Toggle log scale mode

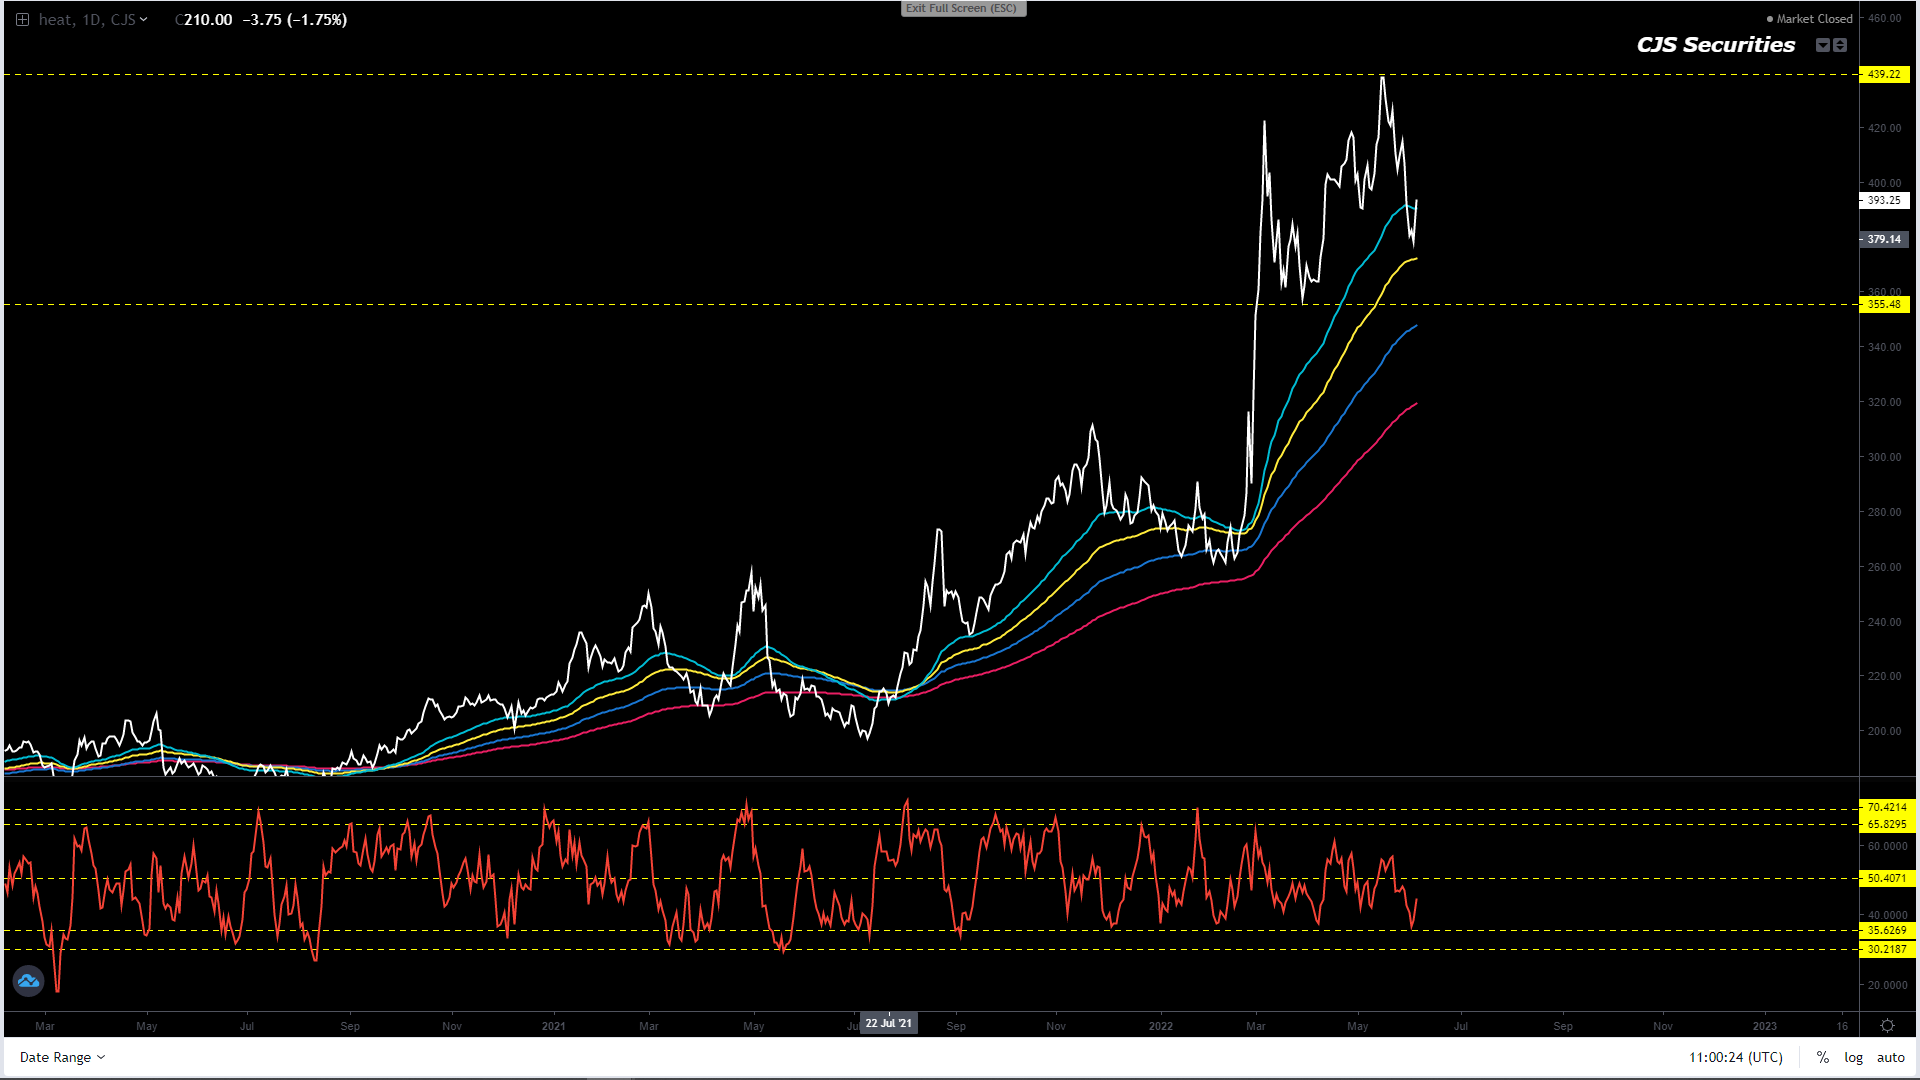coord(1853,1057)
